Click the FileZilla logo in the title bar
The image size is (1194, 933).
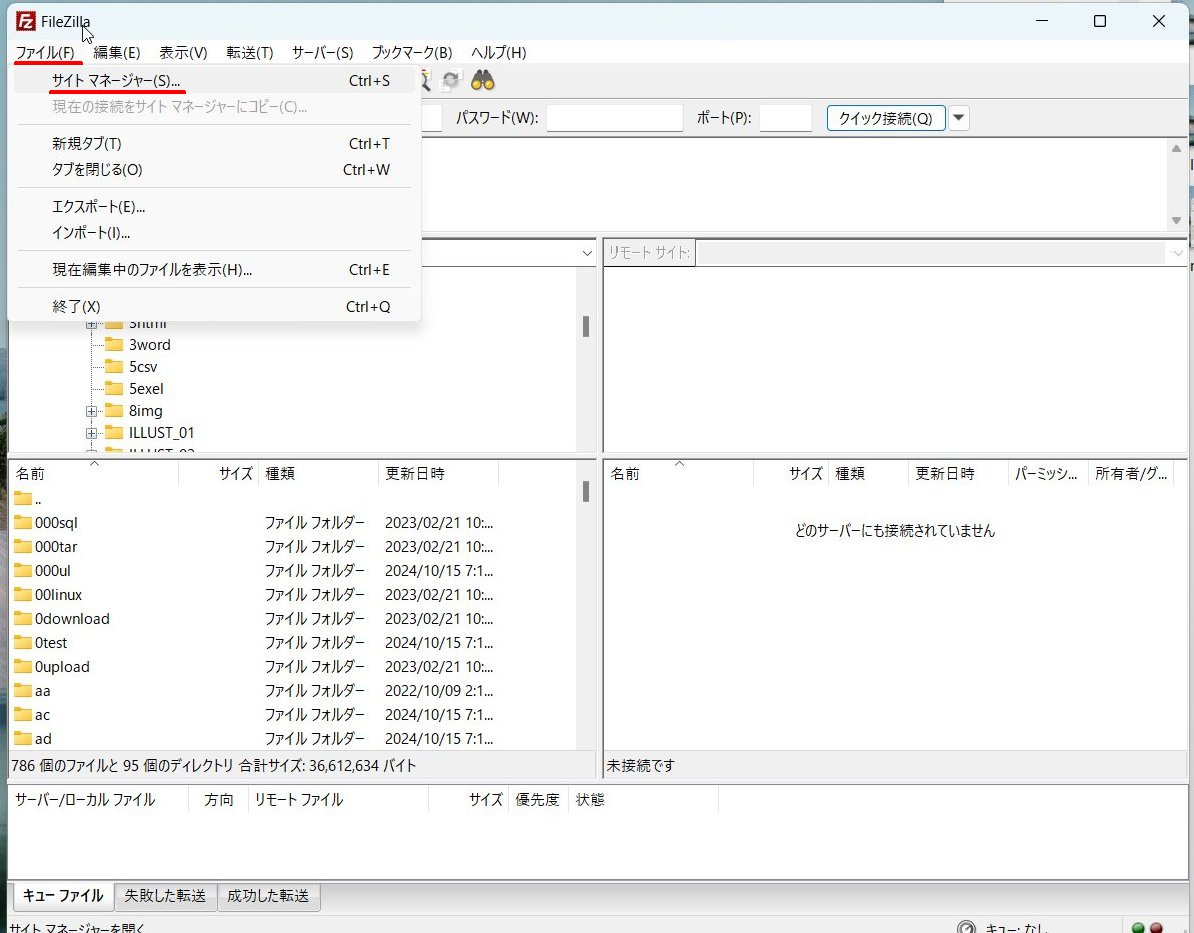25,21
